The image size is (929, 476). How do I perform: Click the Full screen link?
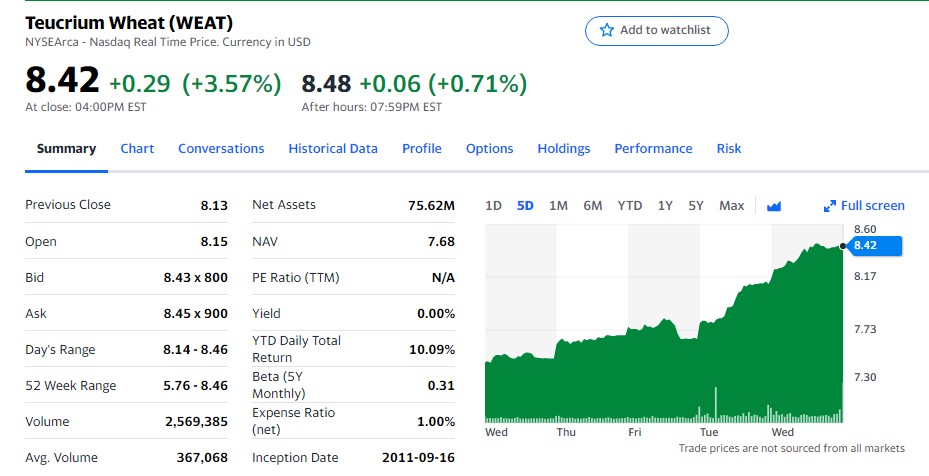click(x=872, y=206)
